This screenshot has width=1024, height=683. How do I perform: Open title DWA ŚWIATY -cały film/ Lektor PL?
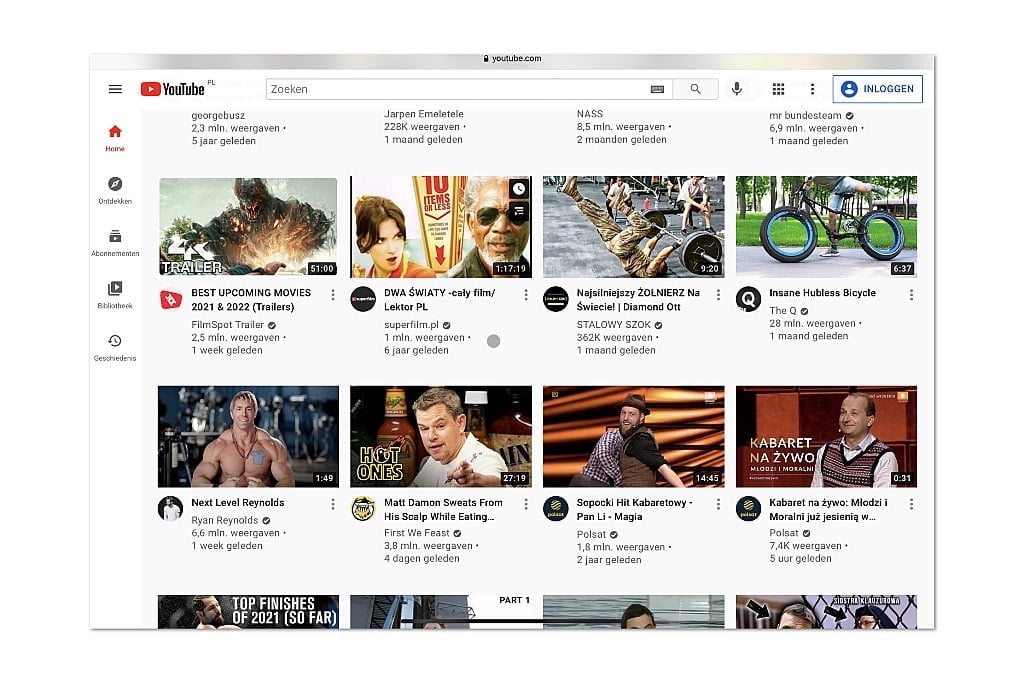coord(440,300)
